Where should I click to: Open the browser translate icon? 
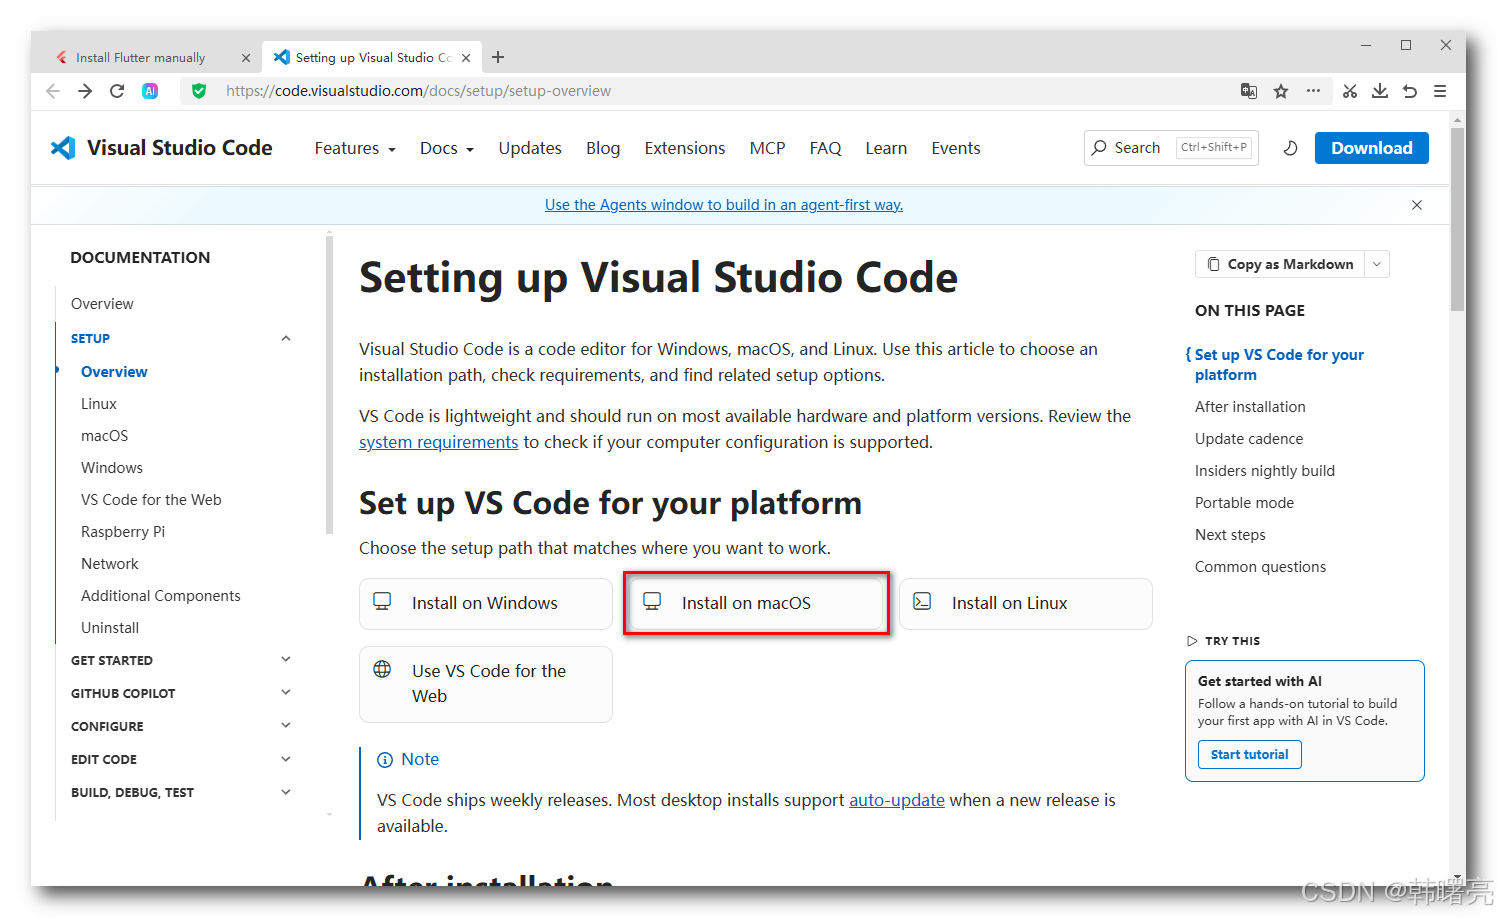[1249, 91]
